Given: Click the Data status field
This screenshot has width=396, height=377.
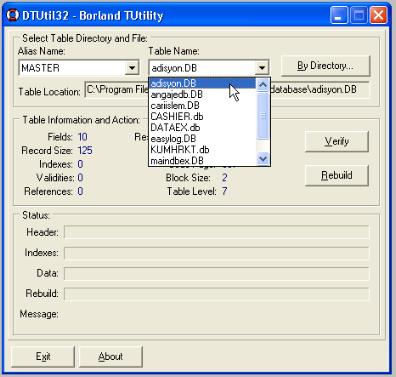Looking at the screenshot, I should pos(217,274).
